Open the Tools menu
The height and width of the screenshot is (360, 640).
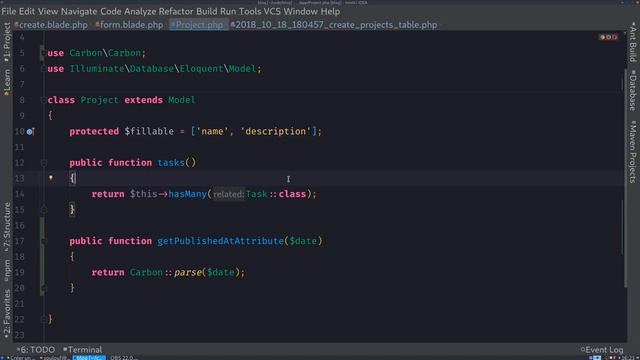coord(250,11)
